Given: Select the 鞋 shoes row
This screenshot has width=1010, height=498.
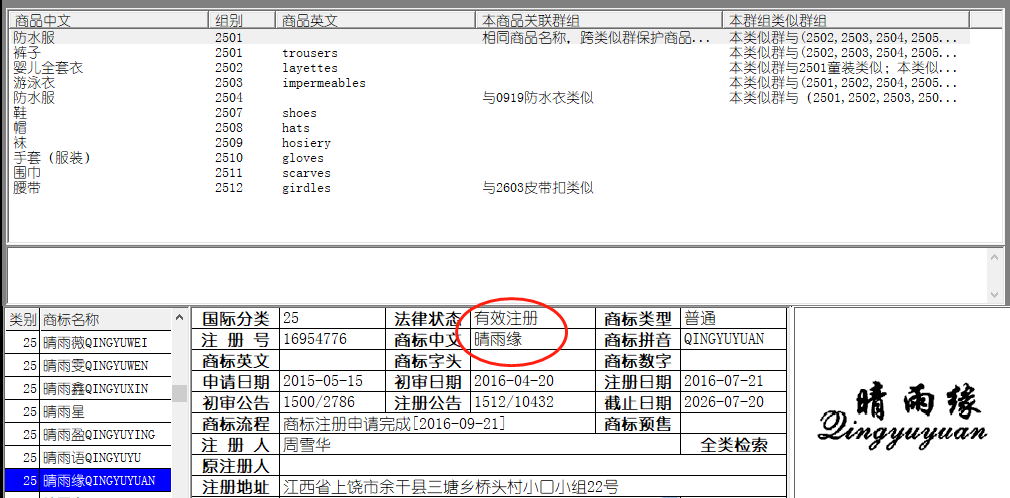Looking at the screenshot, I should point(490,113).
